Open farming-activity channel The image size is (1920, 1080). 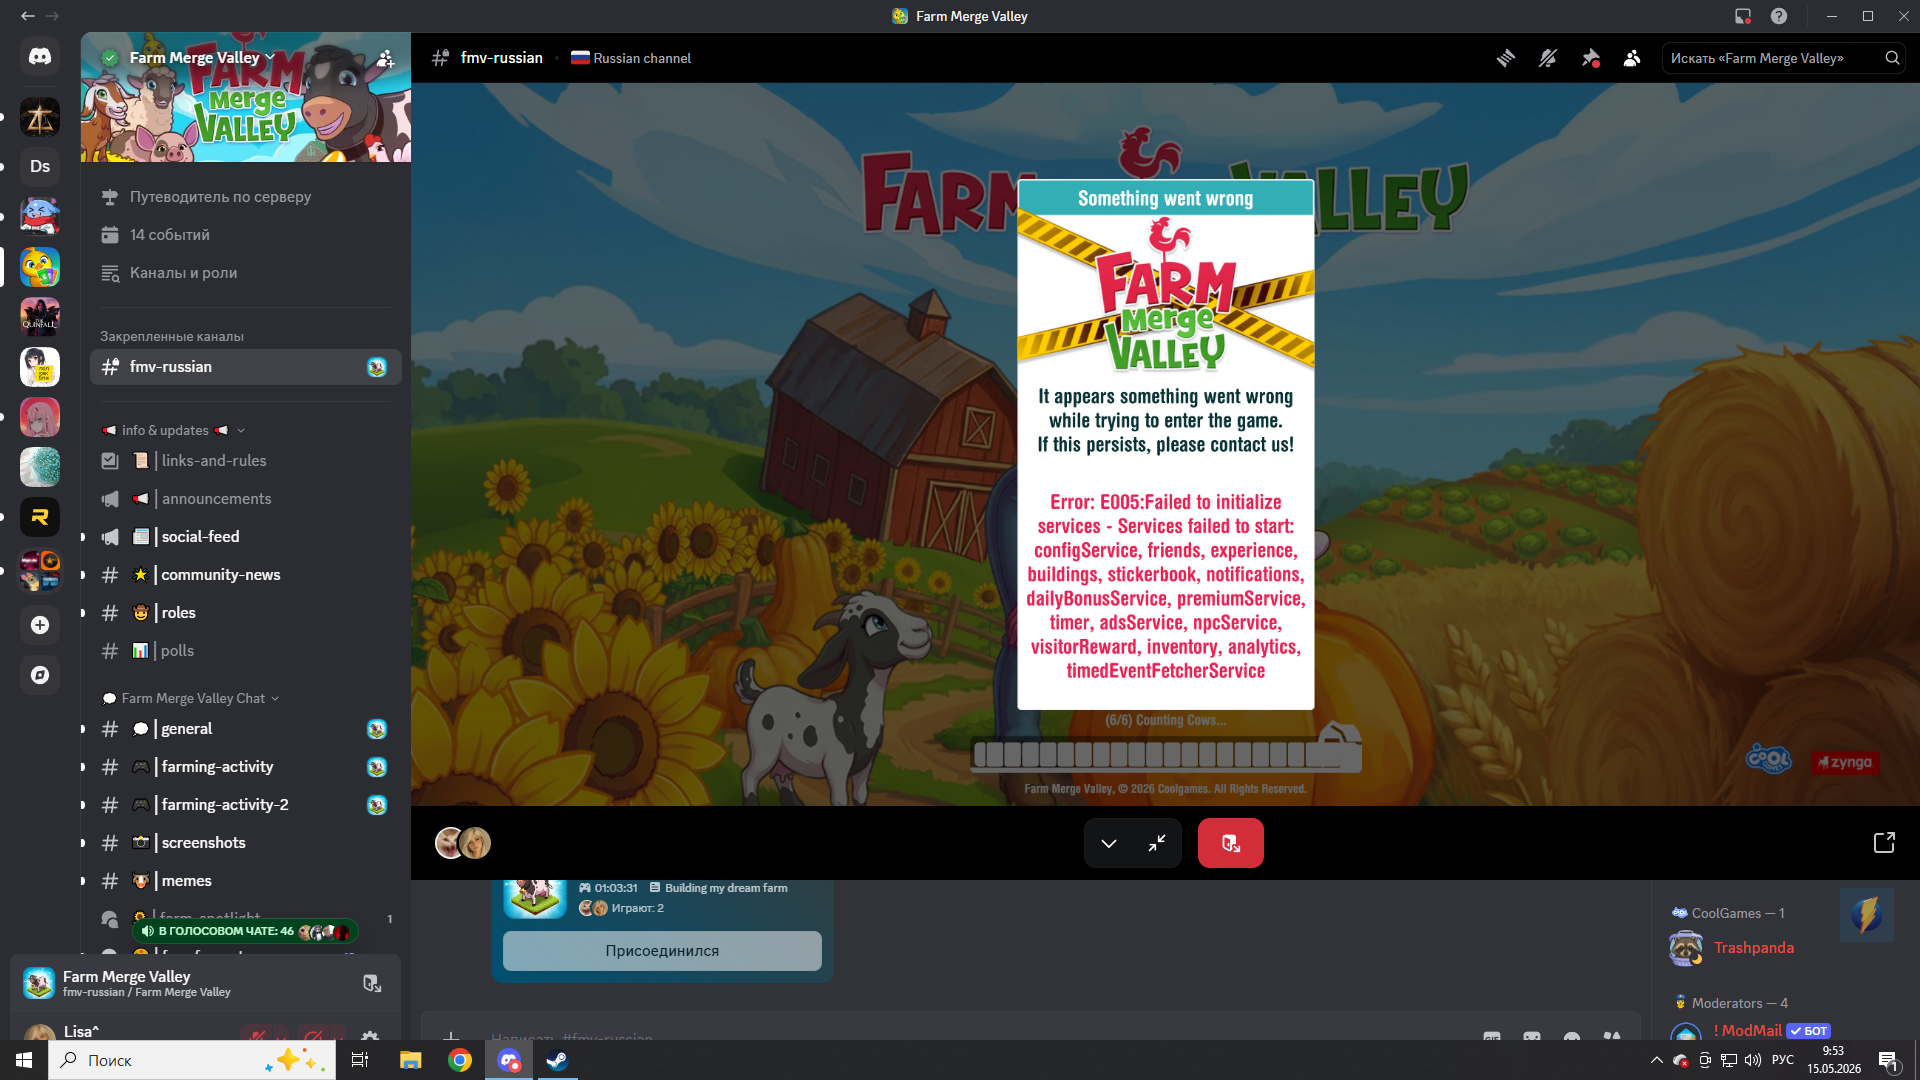[246, 767]
